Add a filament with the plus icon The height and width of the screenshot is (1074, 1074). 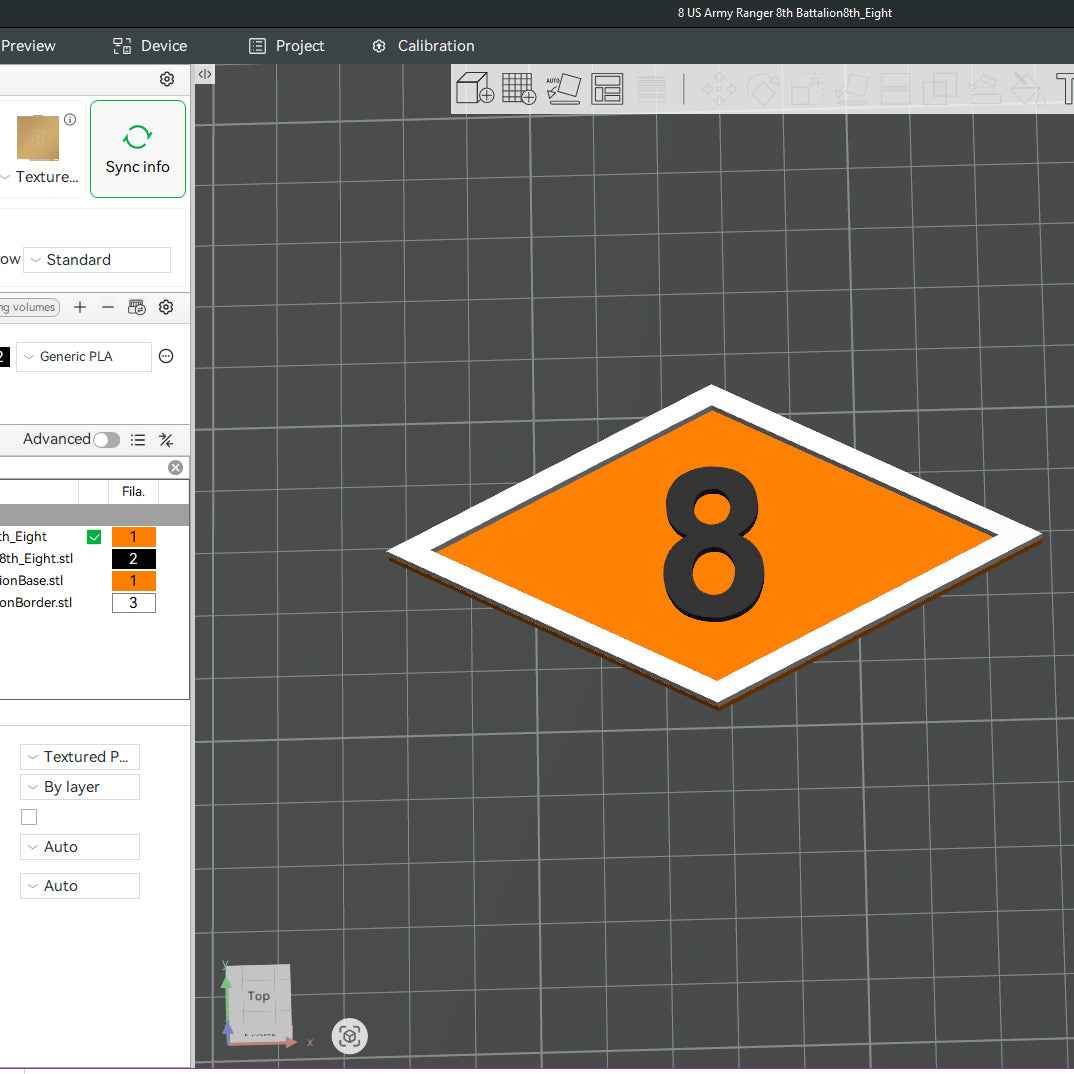click(80, 307)
